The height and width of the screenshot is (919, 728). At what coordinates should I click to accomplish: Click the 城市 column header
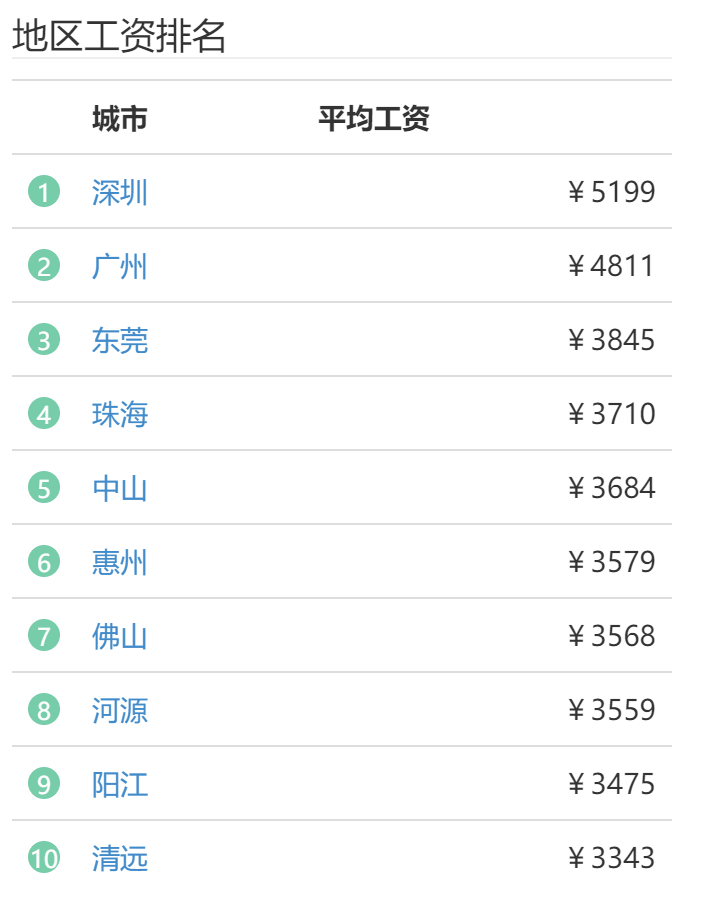(x=120, y=118)
